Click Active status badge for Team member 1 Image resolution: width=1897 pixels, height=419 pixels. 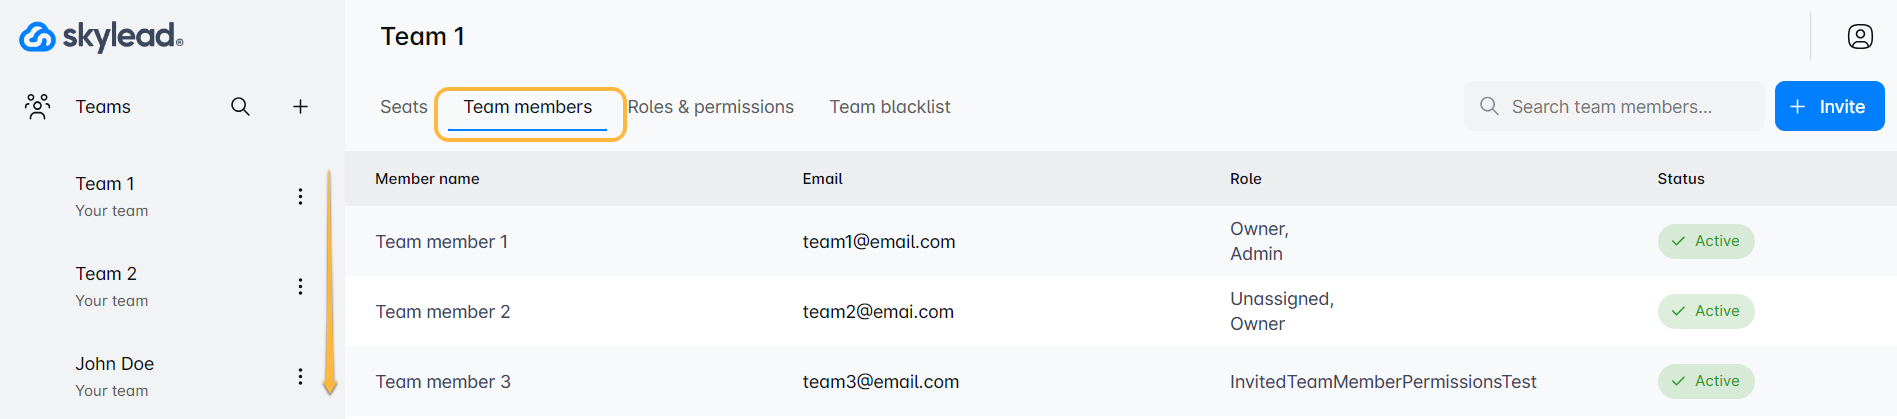point(1706,241)
